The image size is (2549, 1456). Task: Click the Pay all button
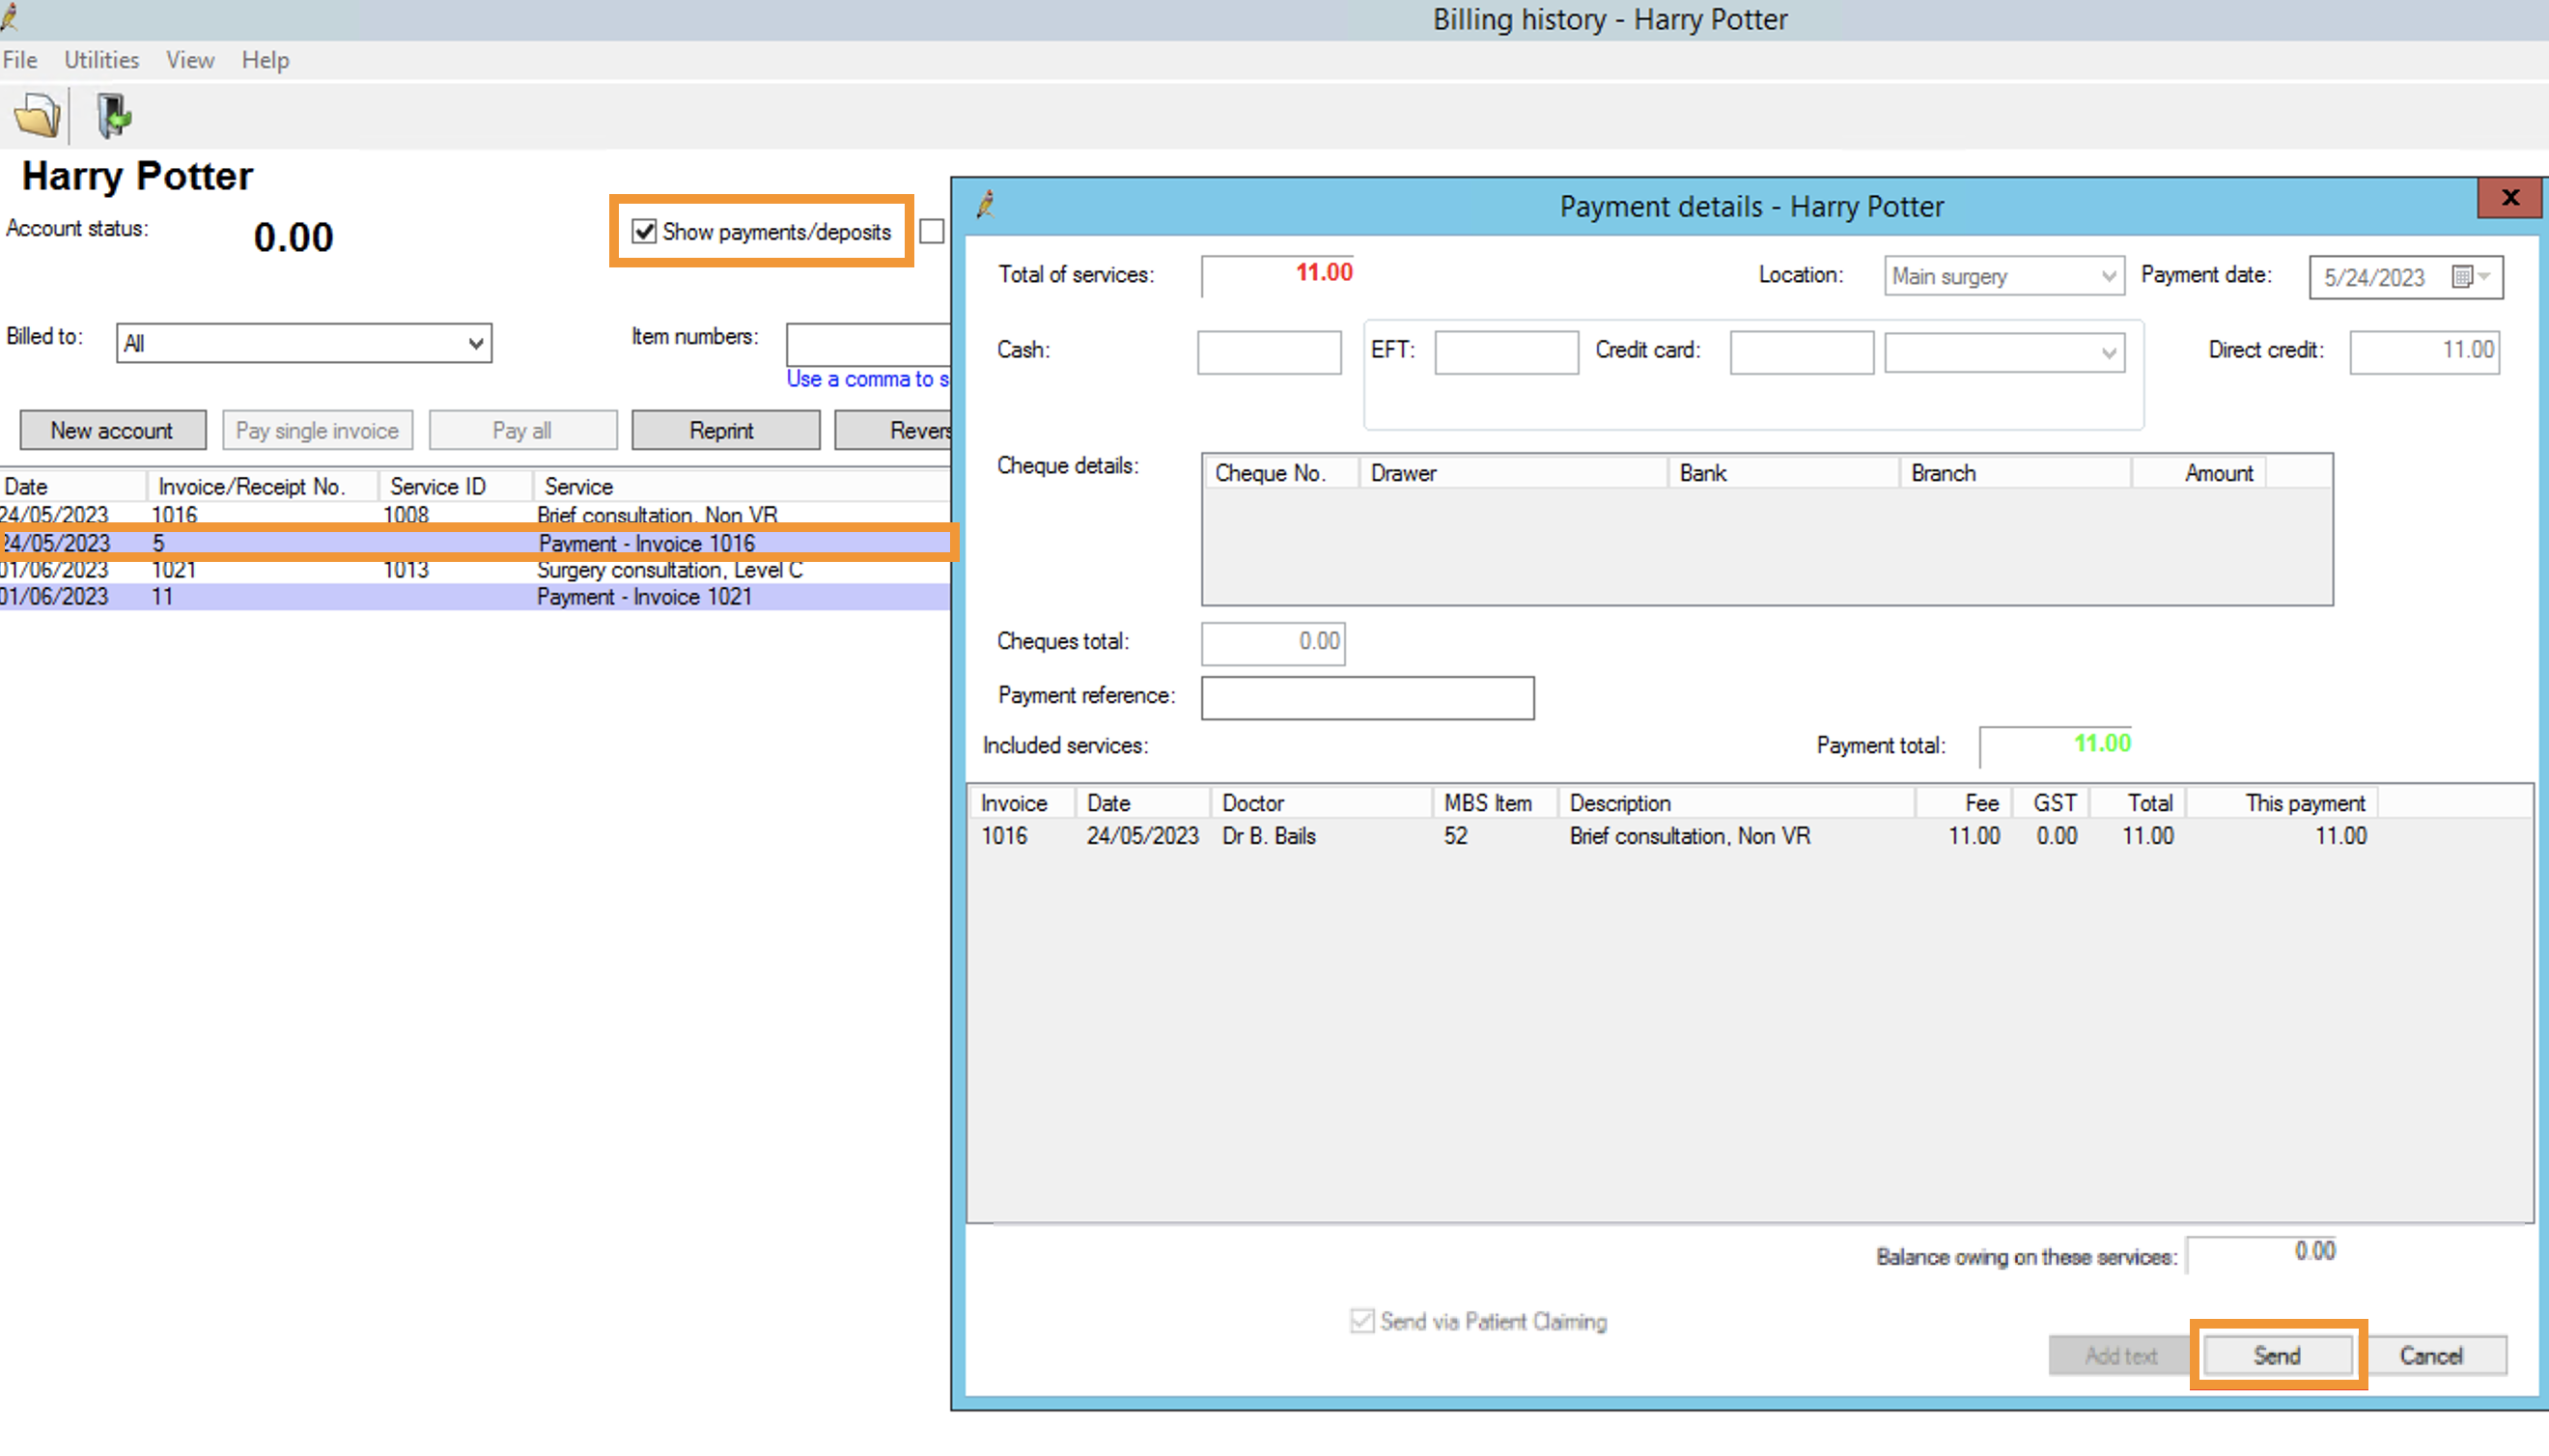(522, 430)
